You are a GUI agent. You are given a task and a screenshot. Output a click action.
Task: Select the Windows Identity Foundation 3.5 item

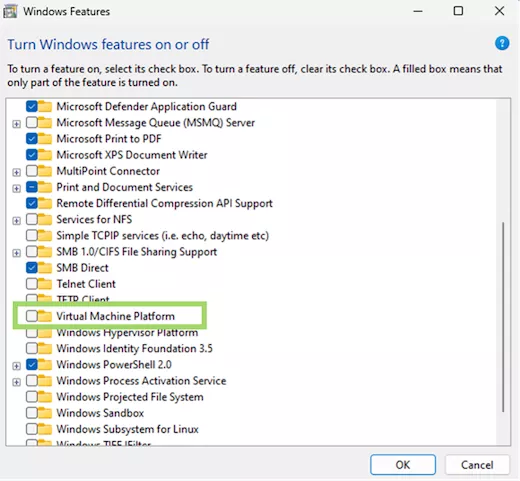[x=134, y=348]
